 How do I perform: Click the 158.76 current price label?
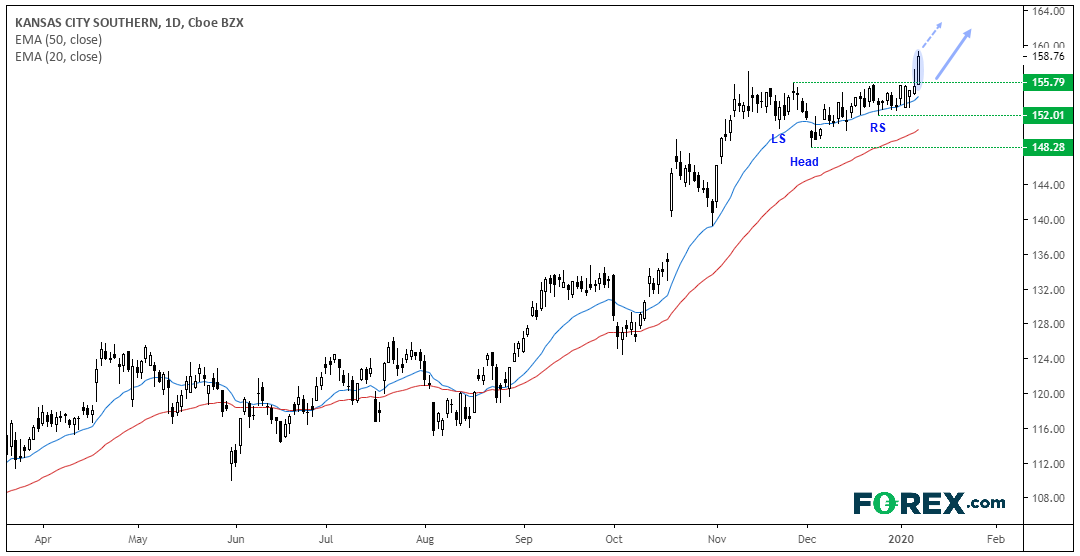pos(1048,56)
